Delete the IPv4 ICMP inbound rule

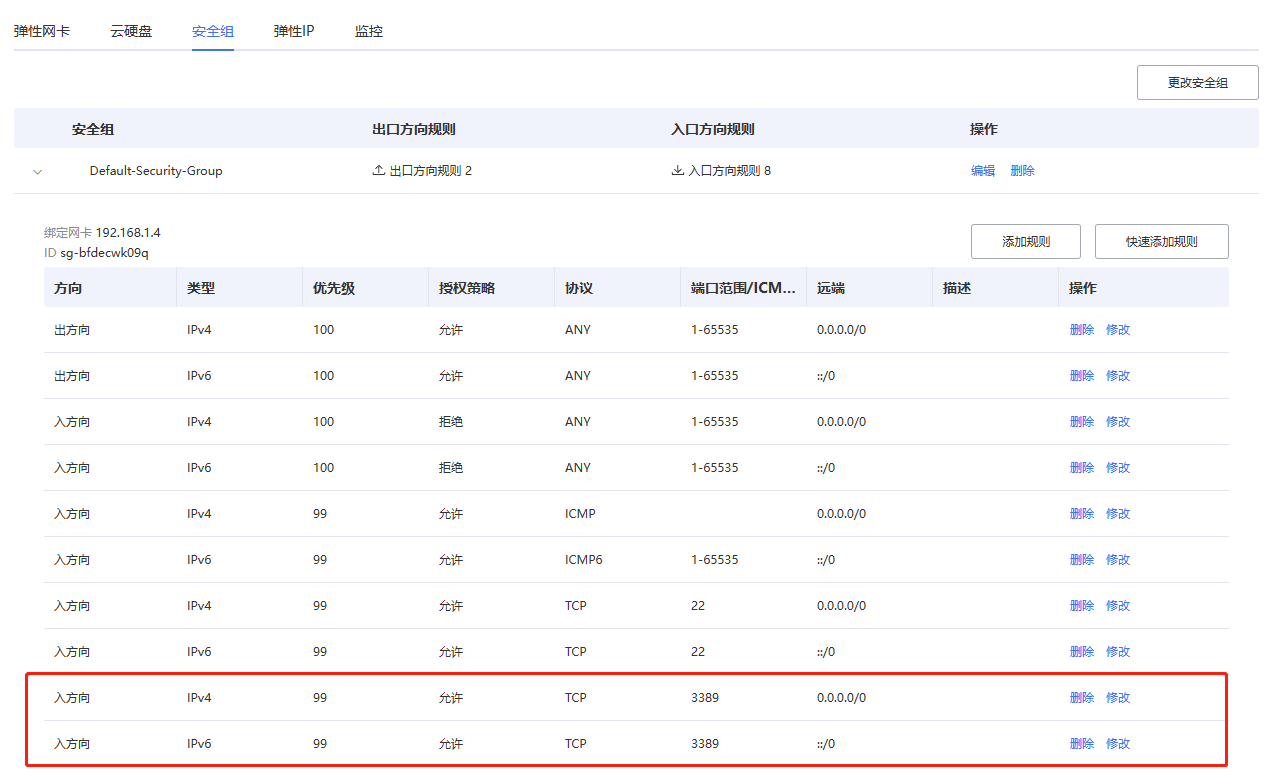tap(1081, 514)
